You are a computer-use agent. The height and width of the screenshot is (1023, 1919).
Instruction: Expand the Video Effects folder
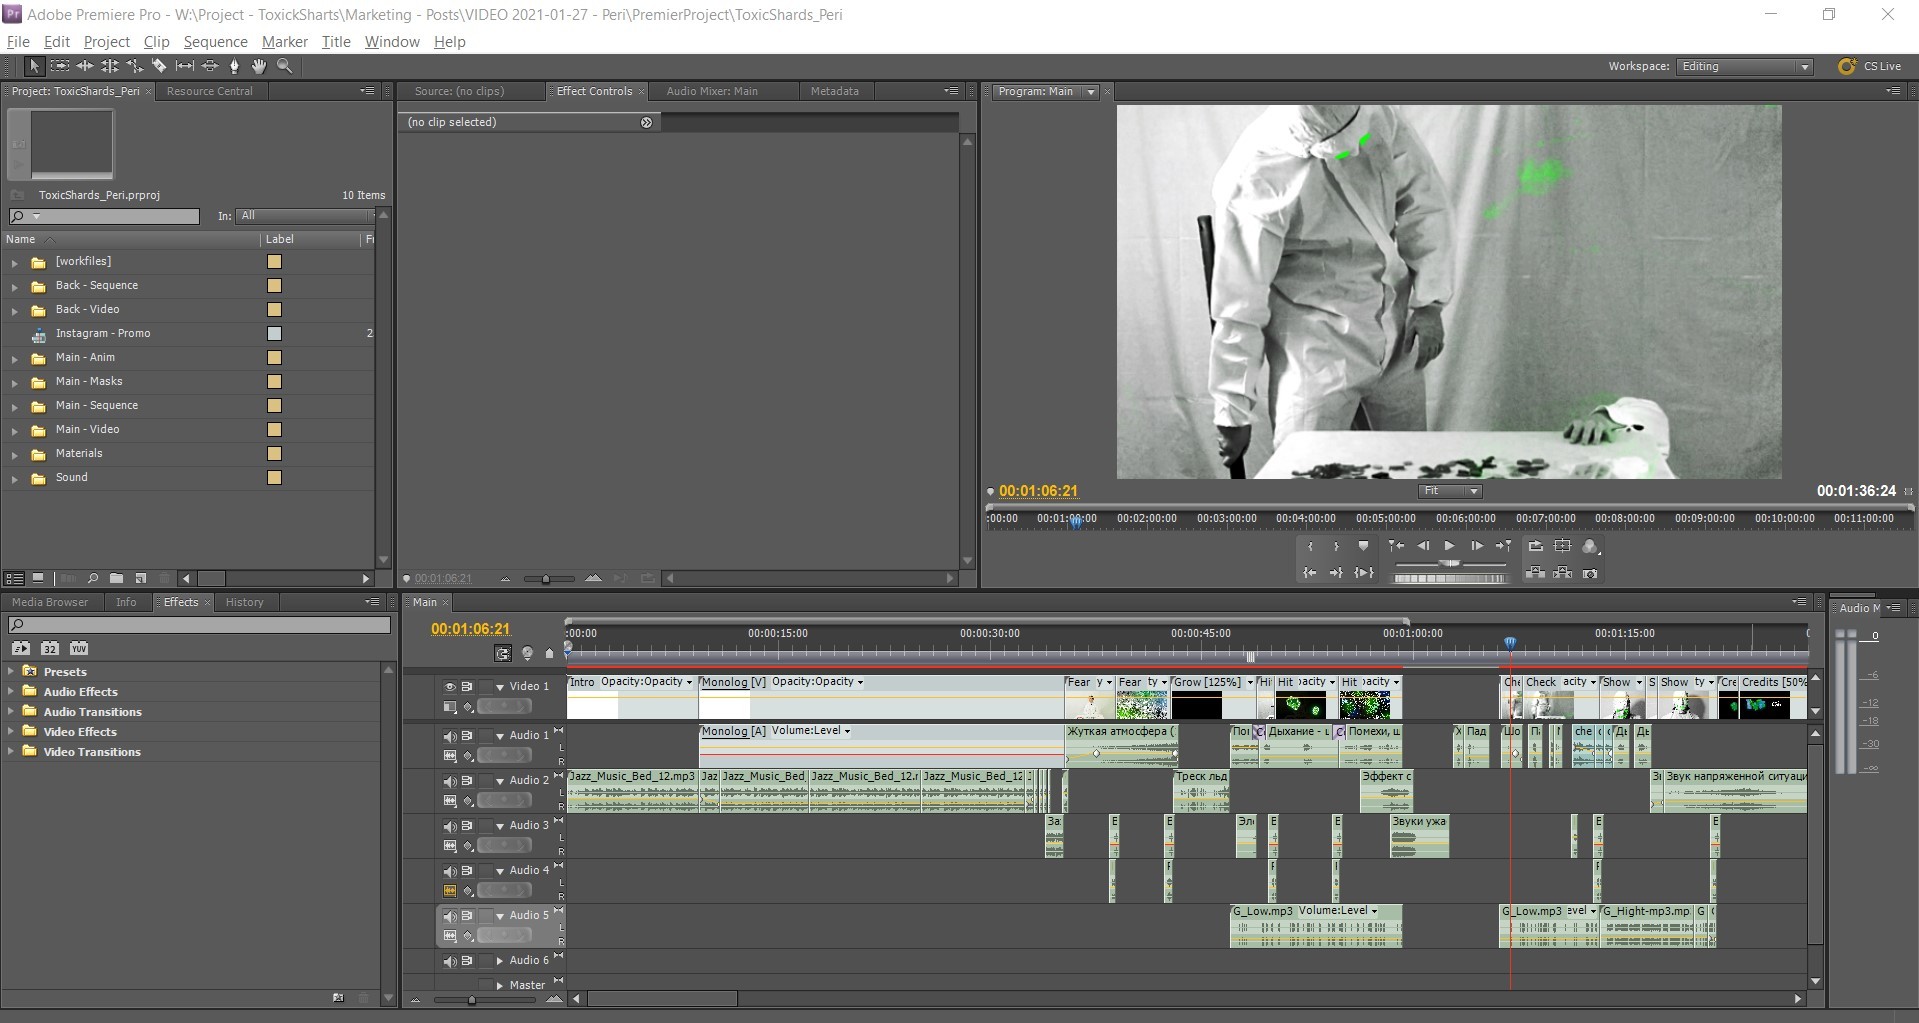[11, 732]
